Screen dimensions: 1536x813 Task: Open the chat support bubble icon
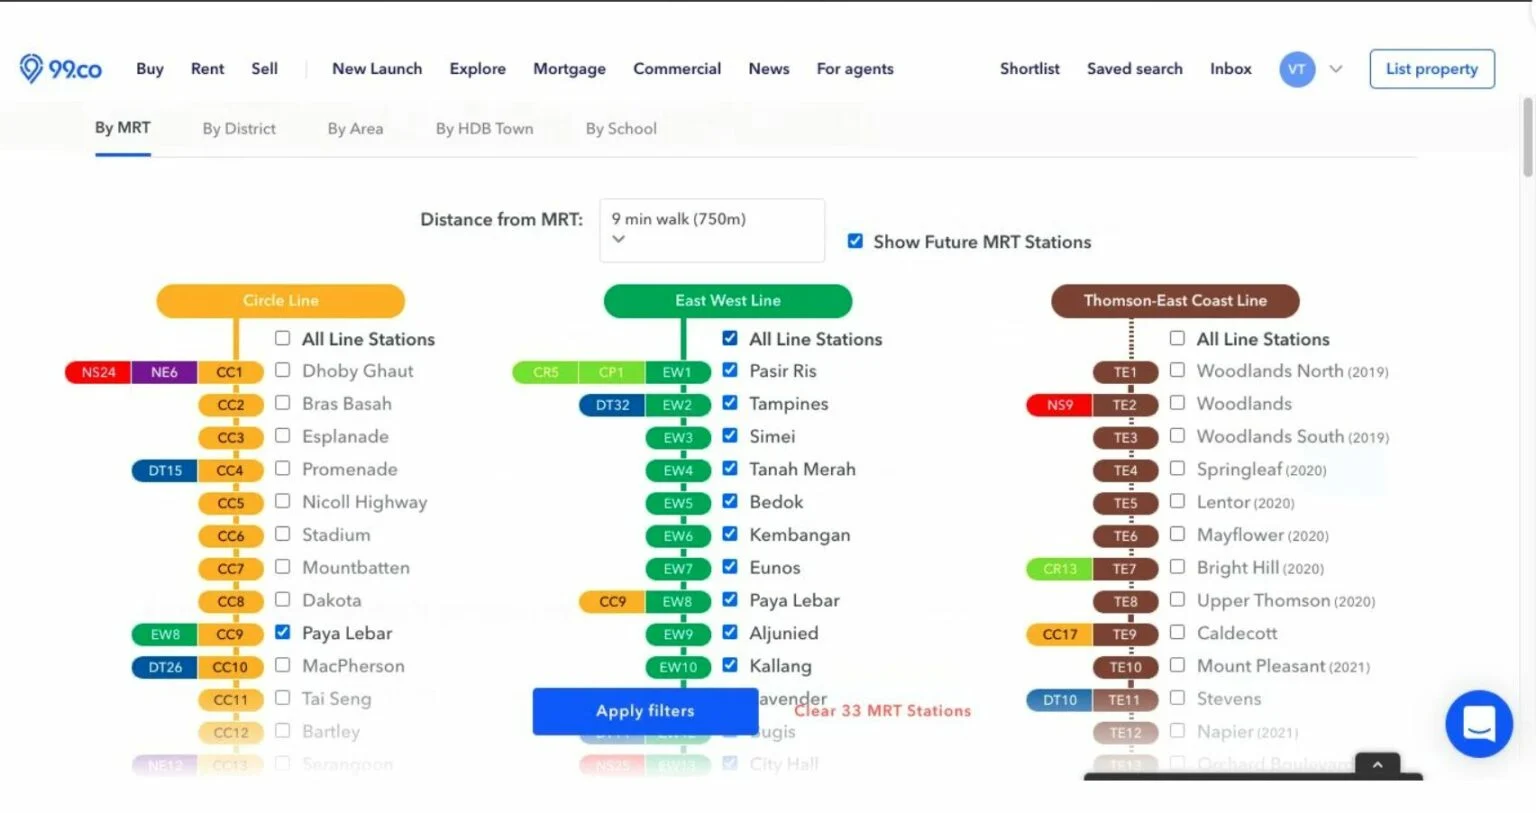1478,723
